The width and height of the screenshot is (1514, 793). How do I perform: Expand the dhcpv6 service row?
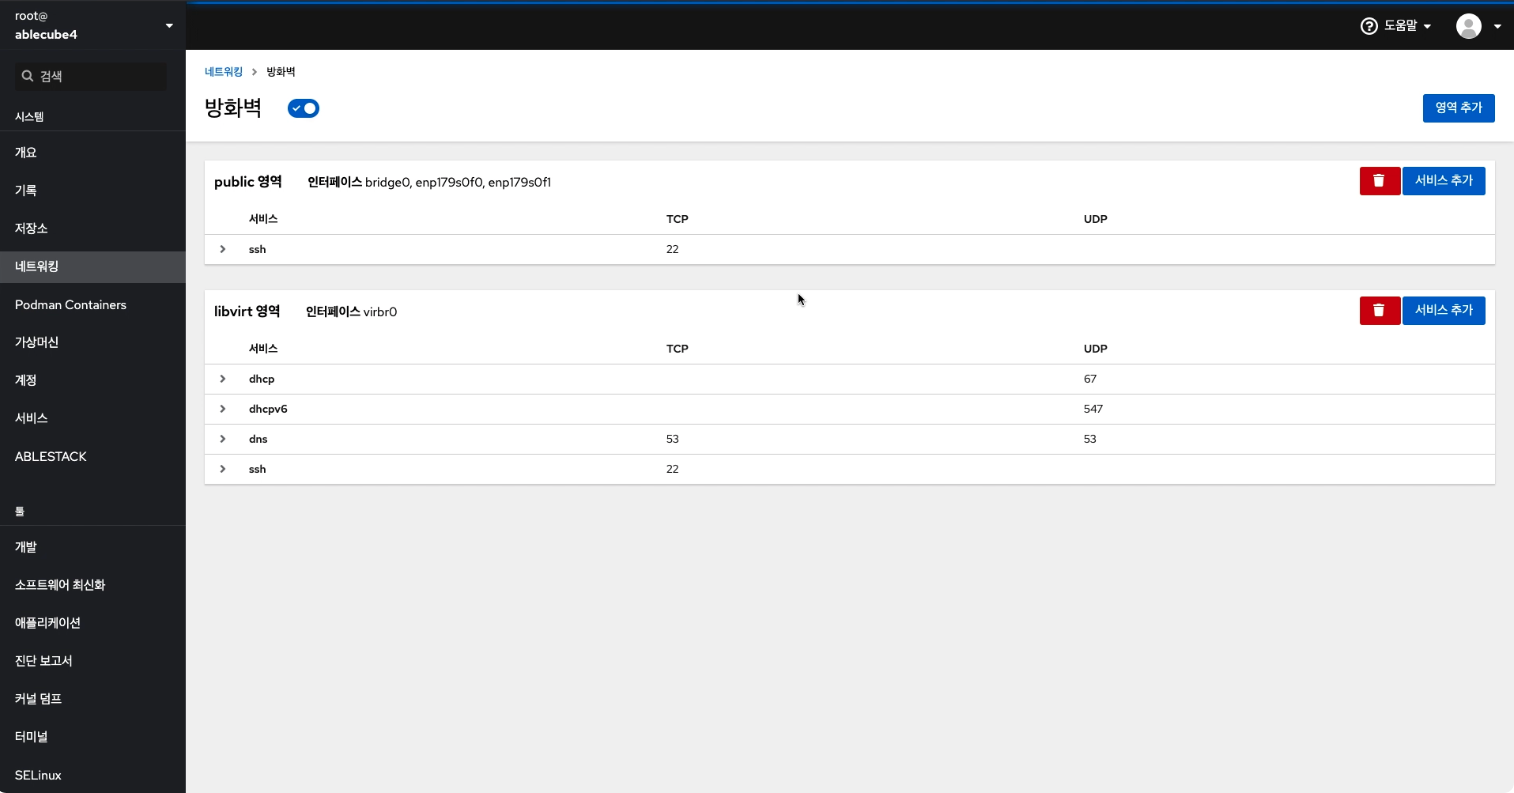(x=223, y=409)
